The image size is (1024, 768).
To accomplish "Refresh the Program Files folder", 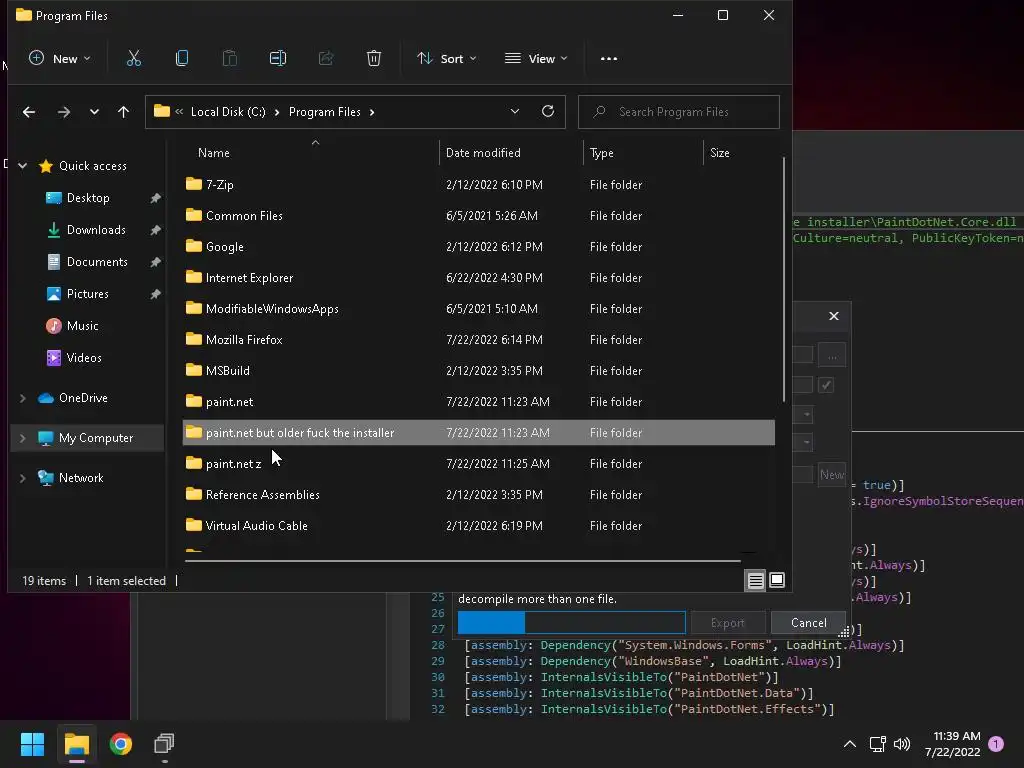I will pos(548,112).
